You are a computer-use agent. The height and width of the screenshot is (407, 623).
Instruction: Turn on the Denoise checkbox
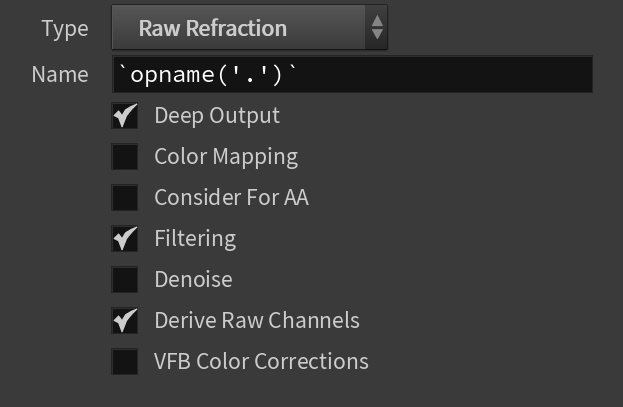tap(125, 279)
